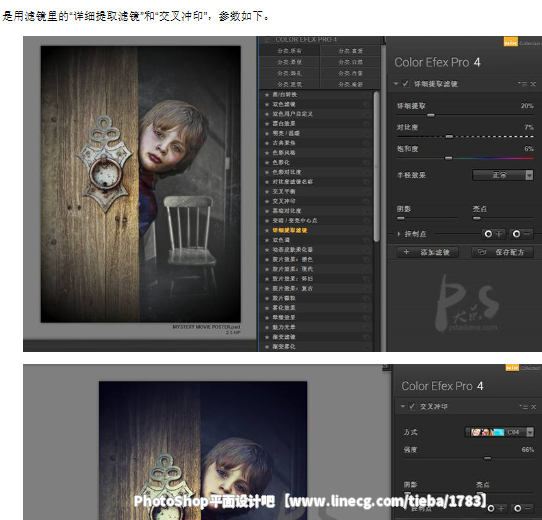Viewport: 542px width, 520px height.
Task: Select the 魅力光晕 filter in list
Action: tap(284, 327)
